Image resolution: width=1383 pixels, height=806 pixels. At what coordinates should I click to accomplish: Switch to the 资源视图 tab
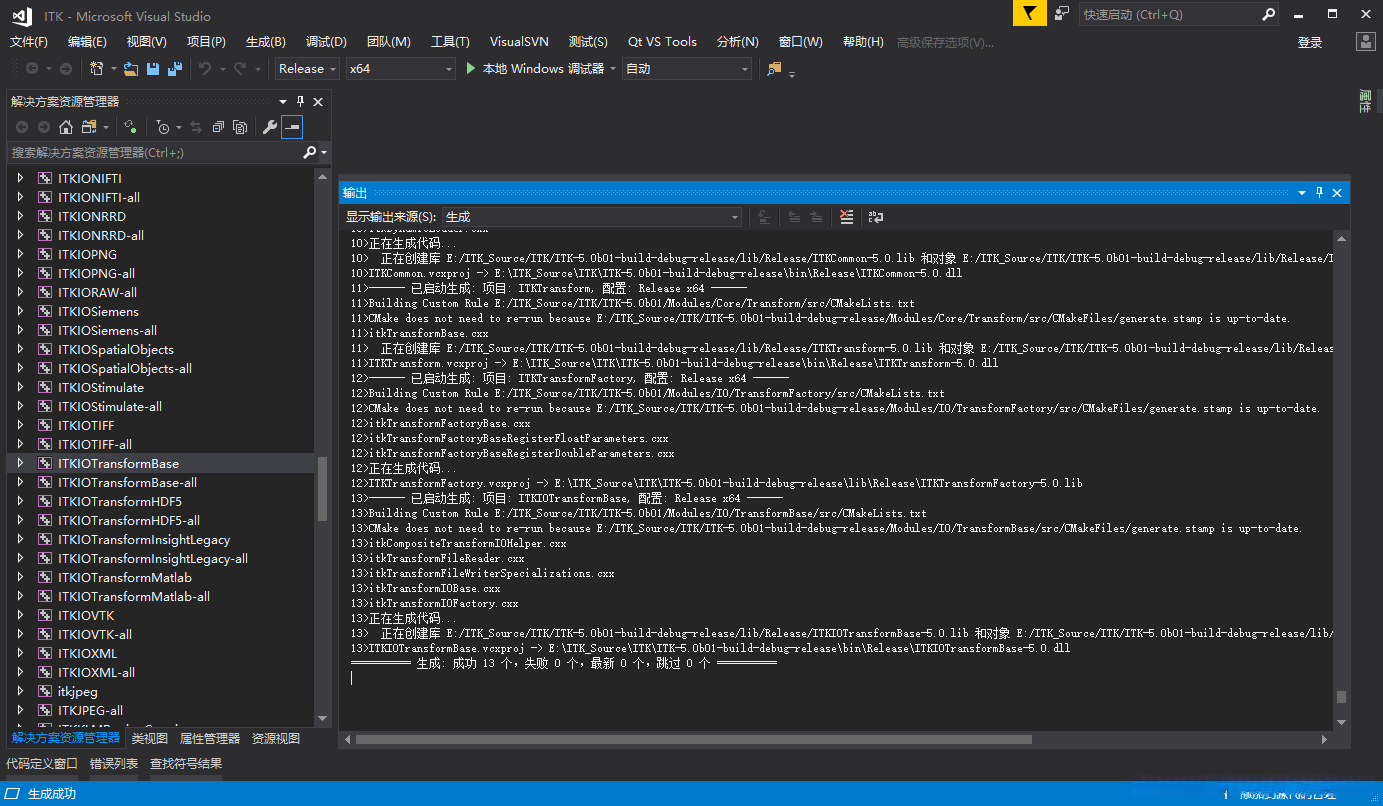(276, 738)
